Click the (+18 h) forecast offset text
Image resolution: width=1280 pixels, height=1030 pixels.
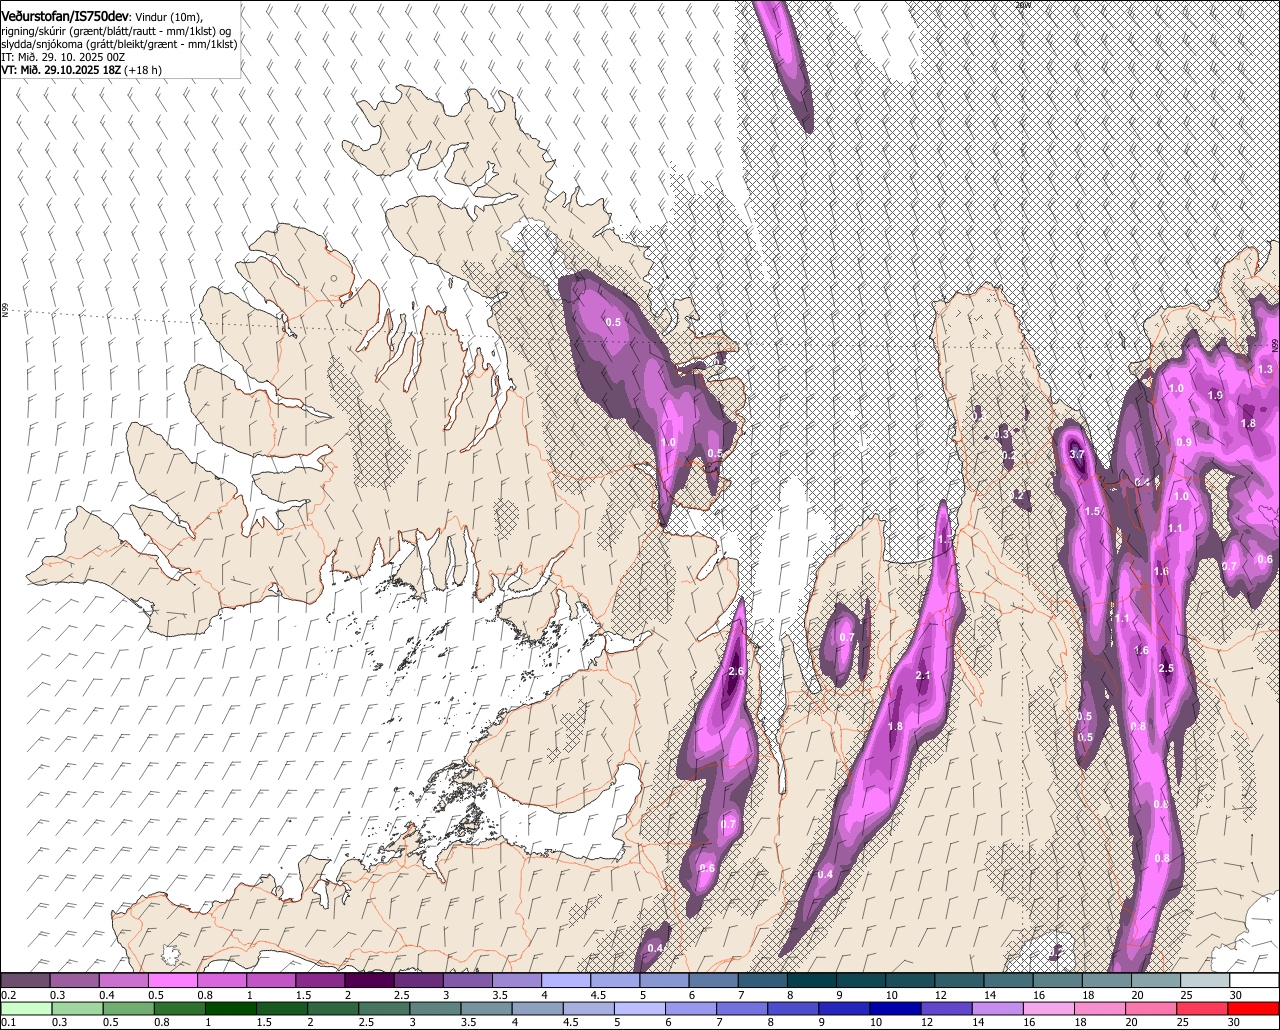(143, 70)
